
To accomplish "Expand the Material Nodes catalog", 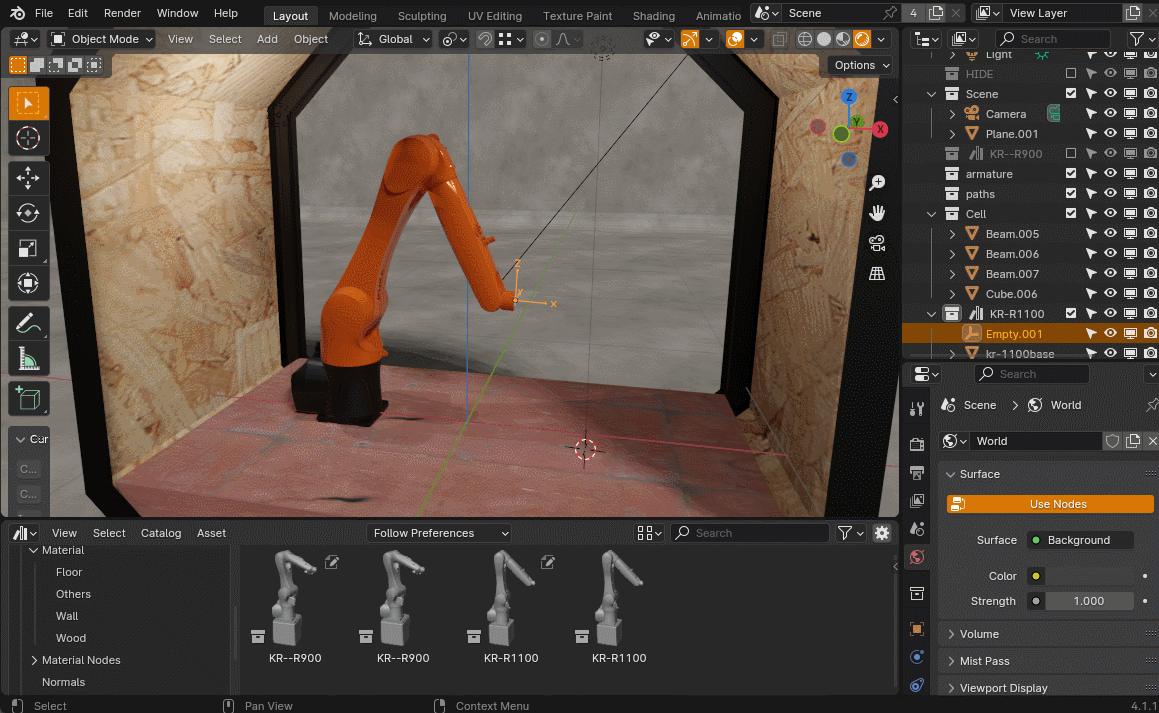I will (34, 660).
